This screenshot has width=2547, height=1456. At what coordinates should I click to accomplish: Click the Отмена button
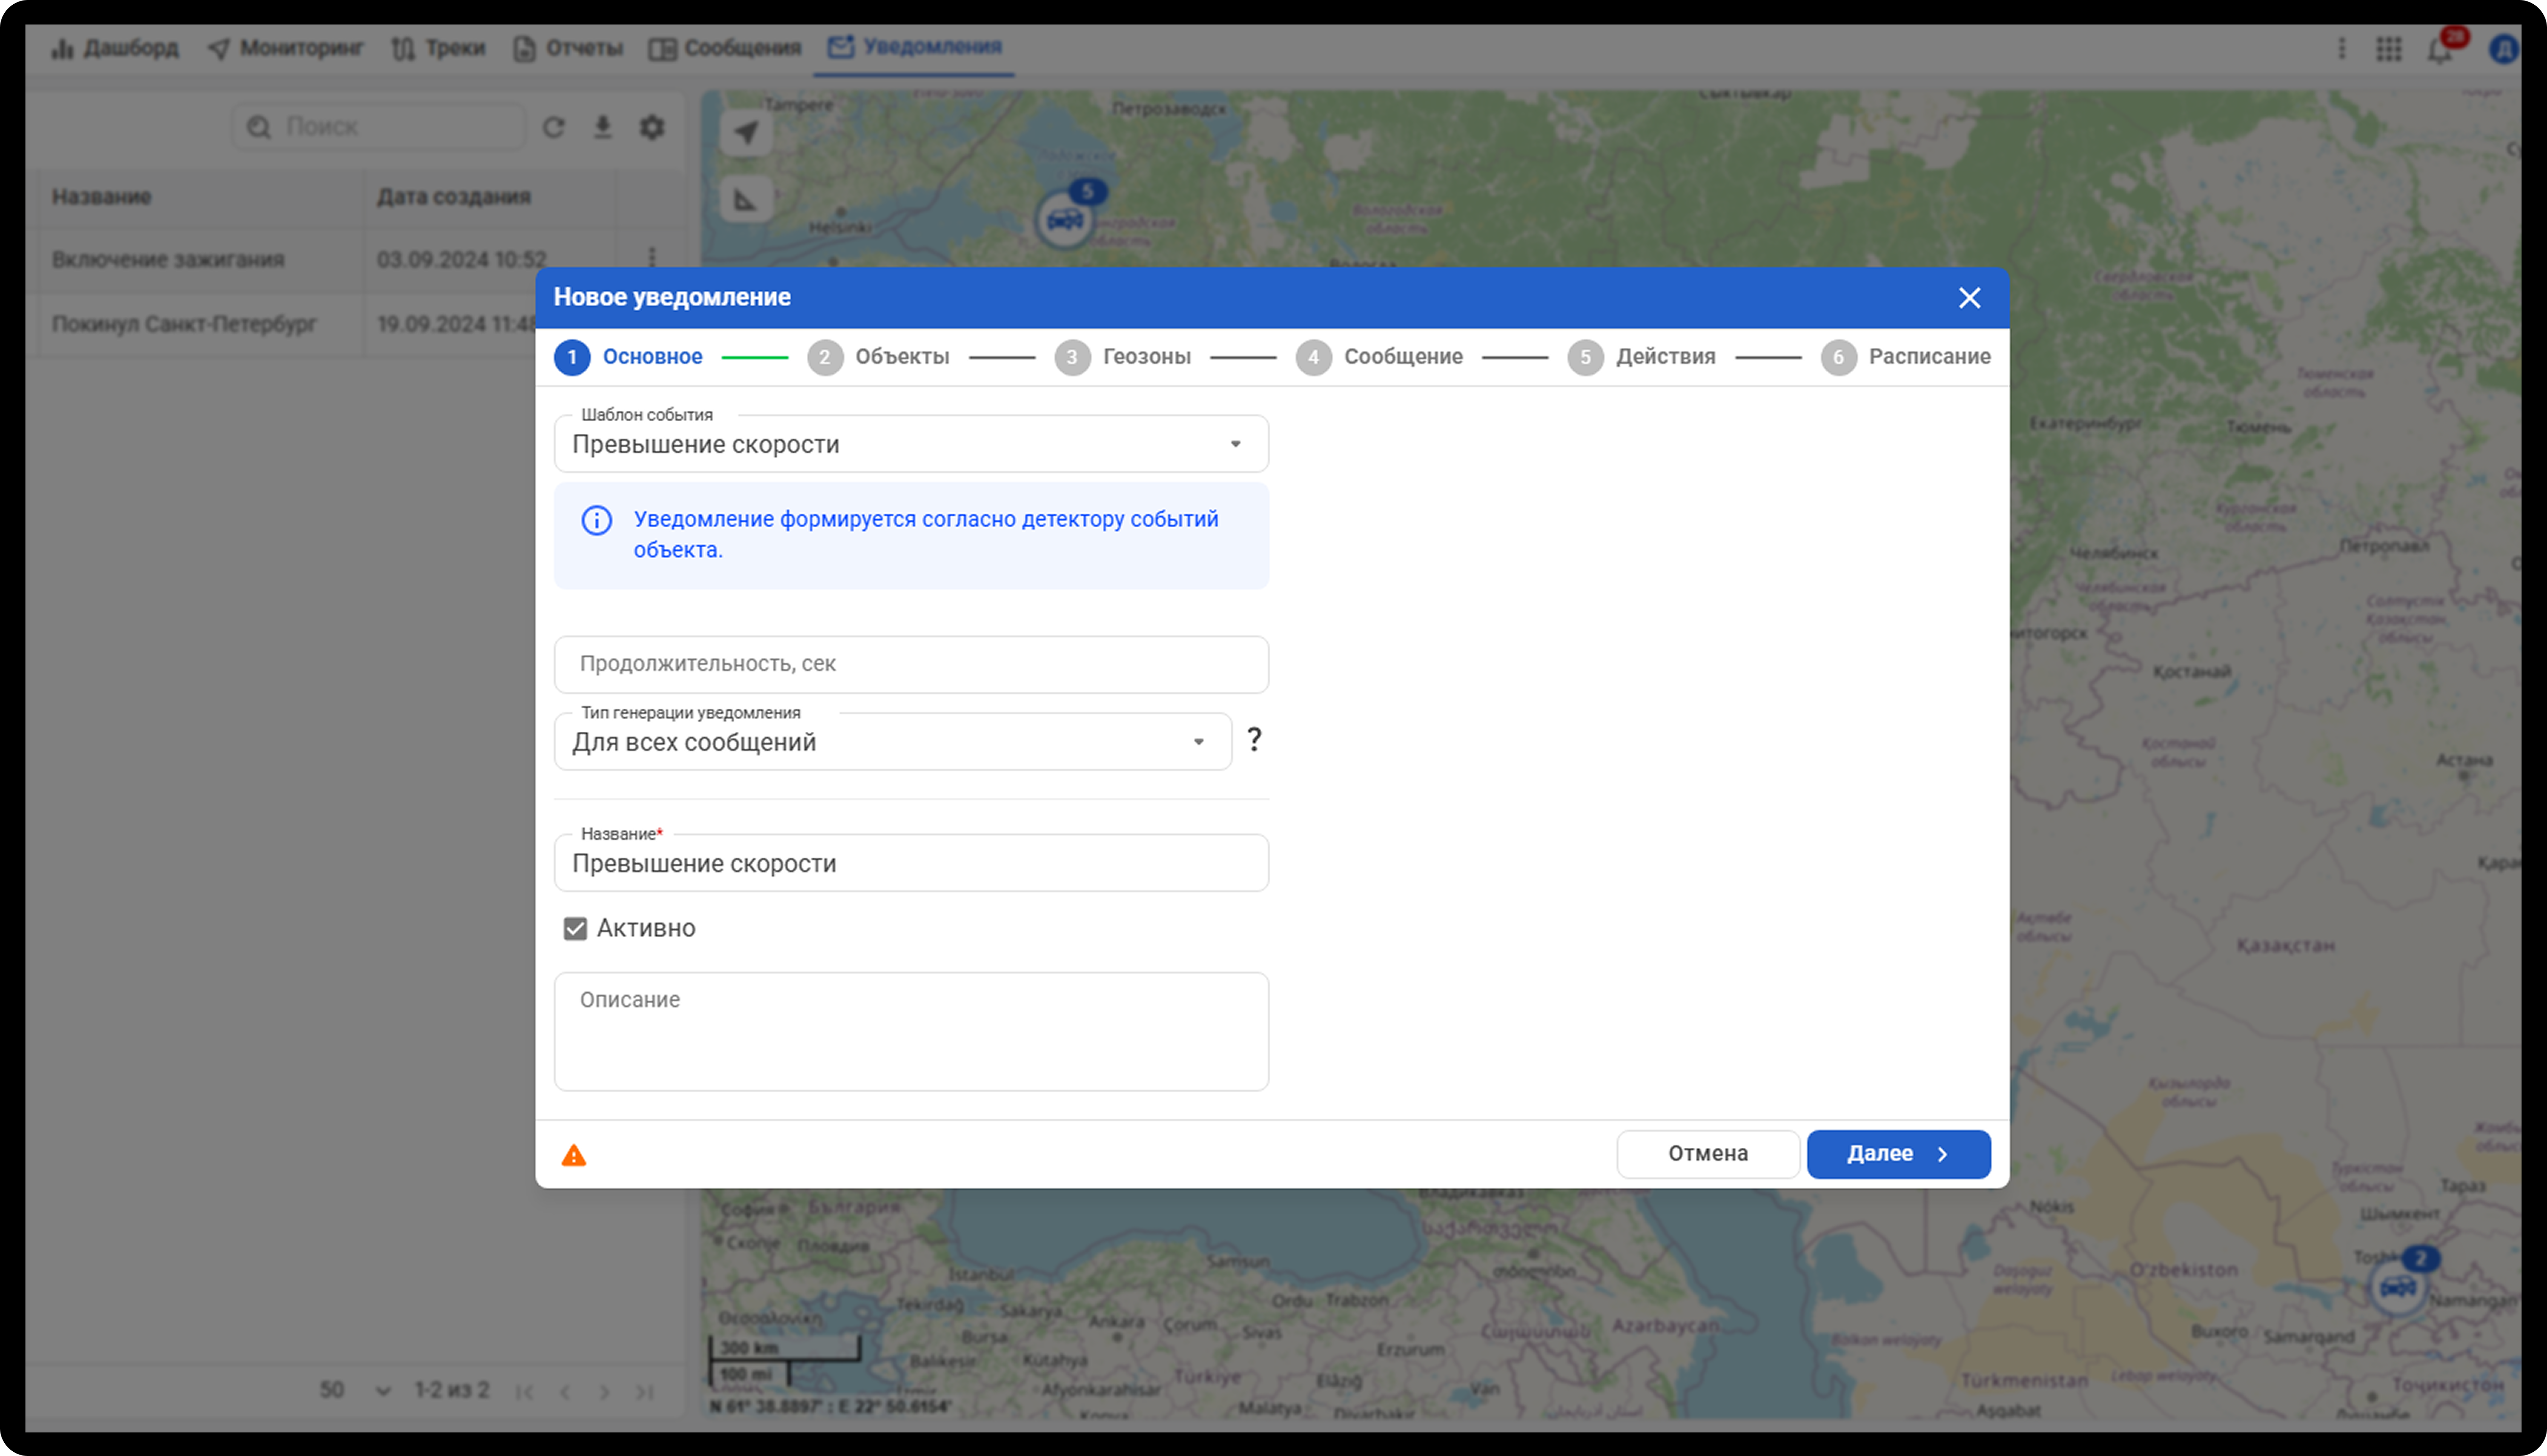(x=1708, y=1154)
